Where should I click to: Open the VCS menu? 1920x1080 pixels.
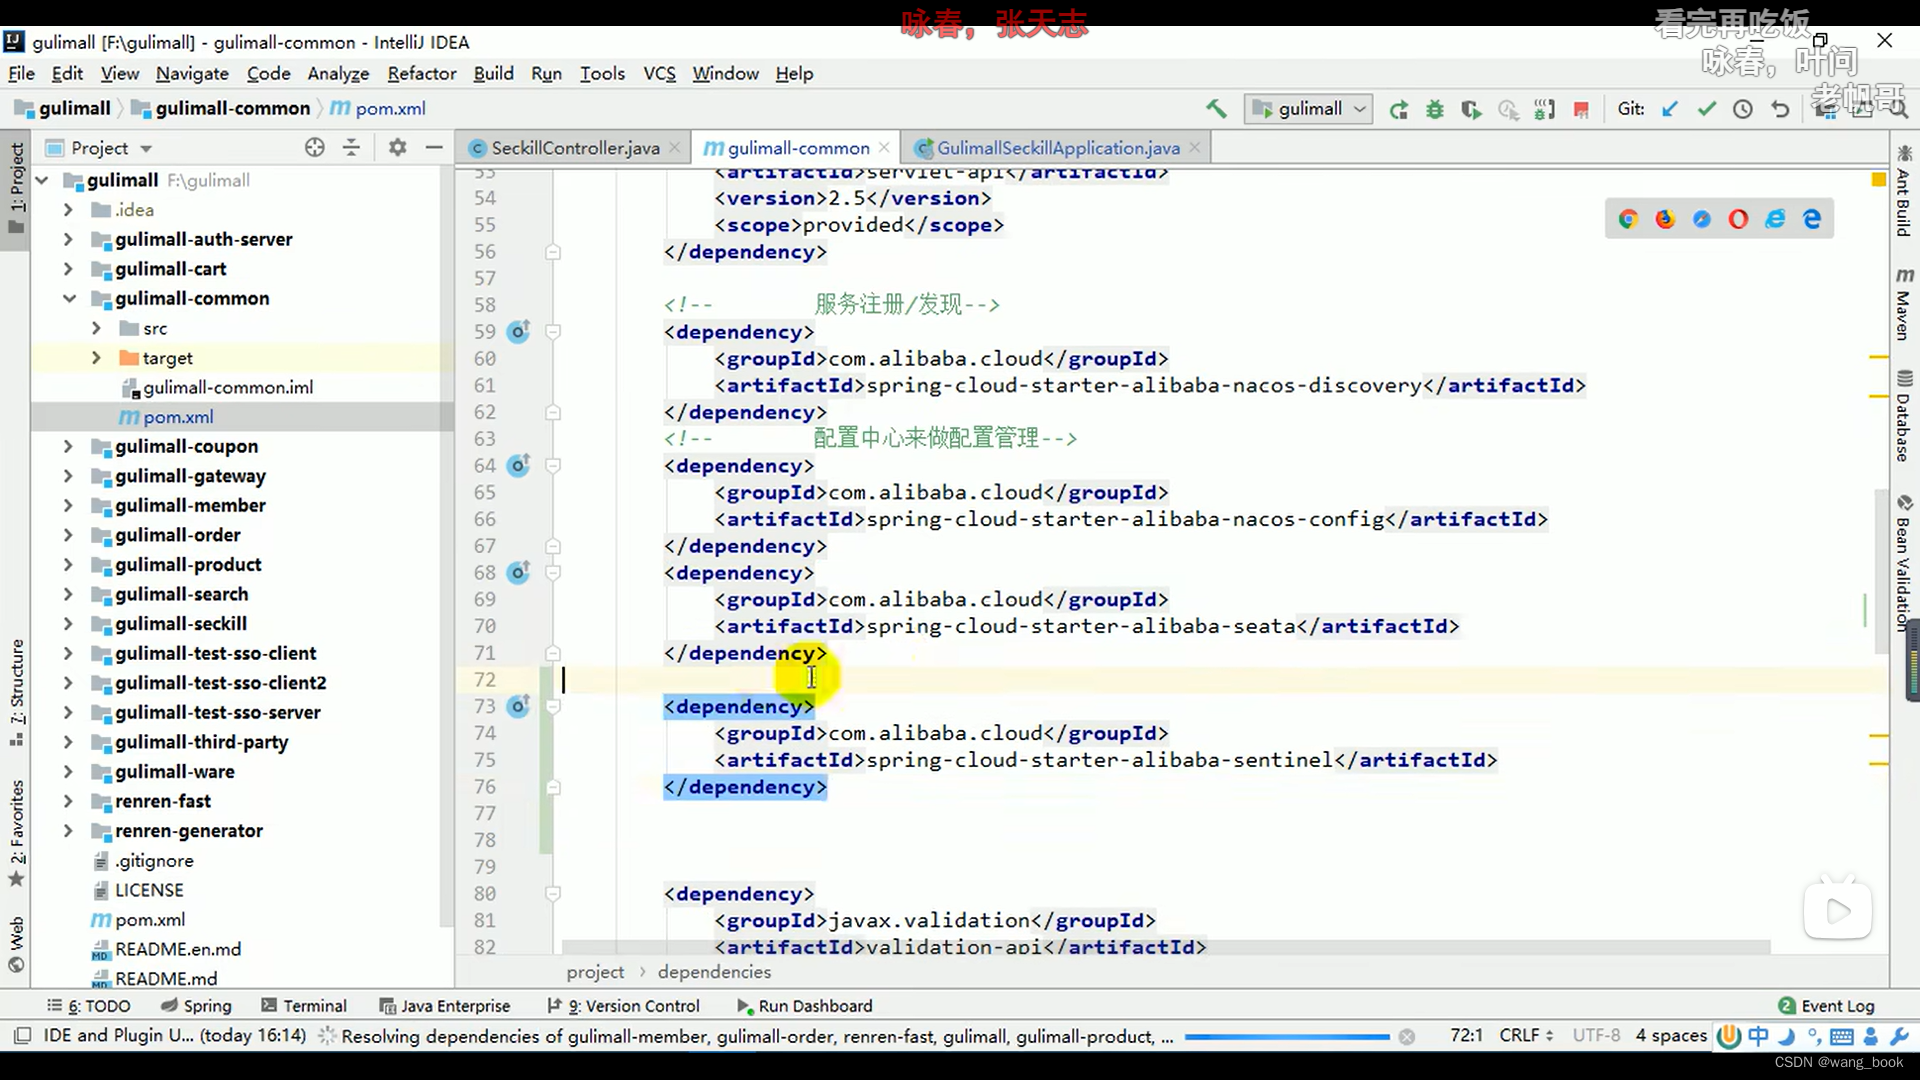[659, 74]
